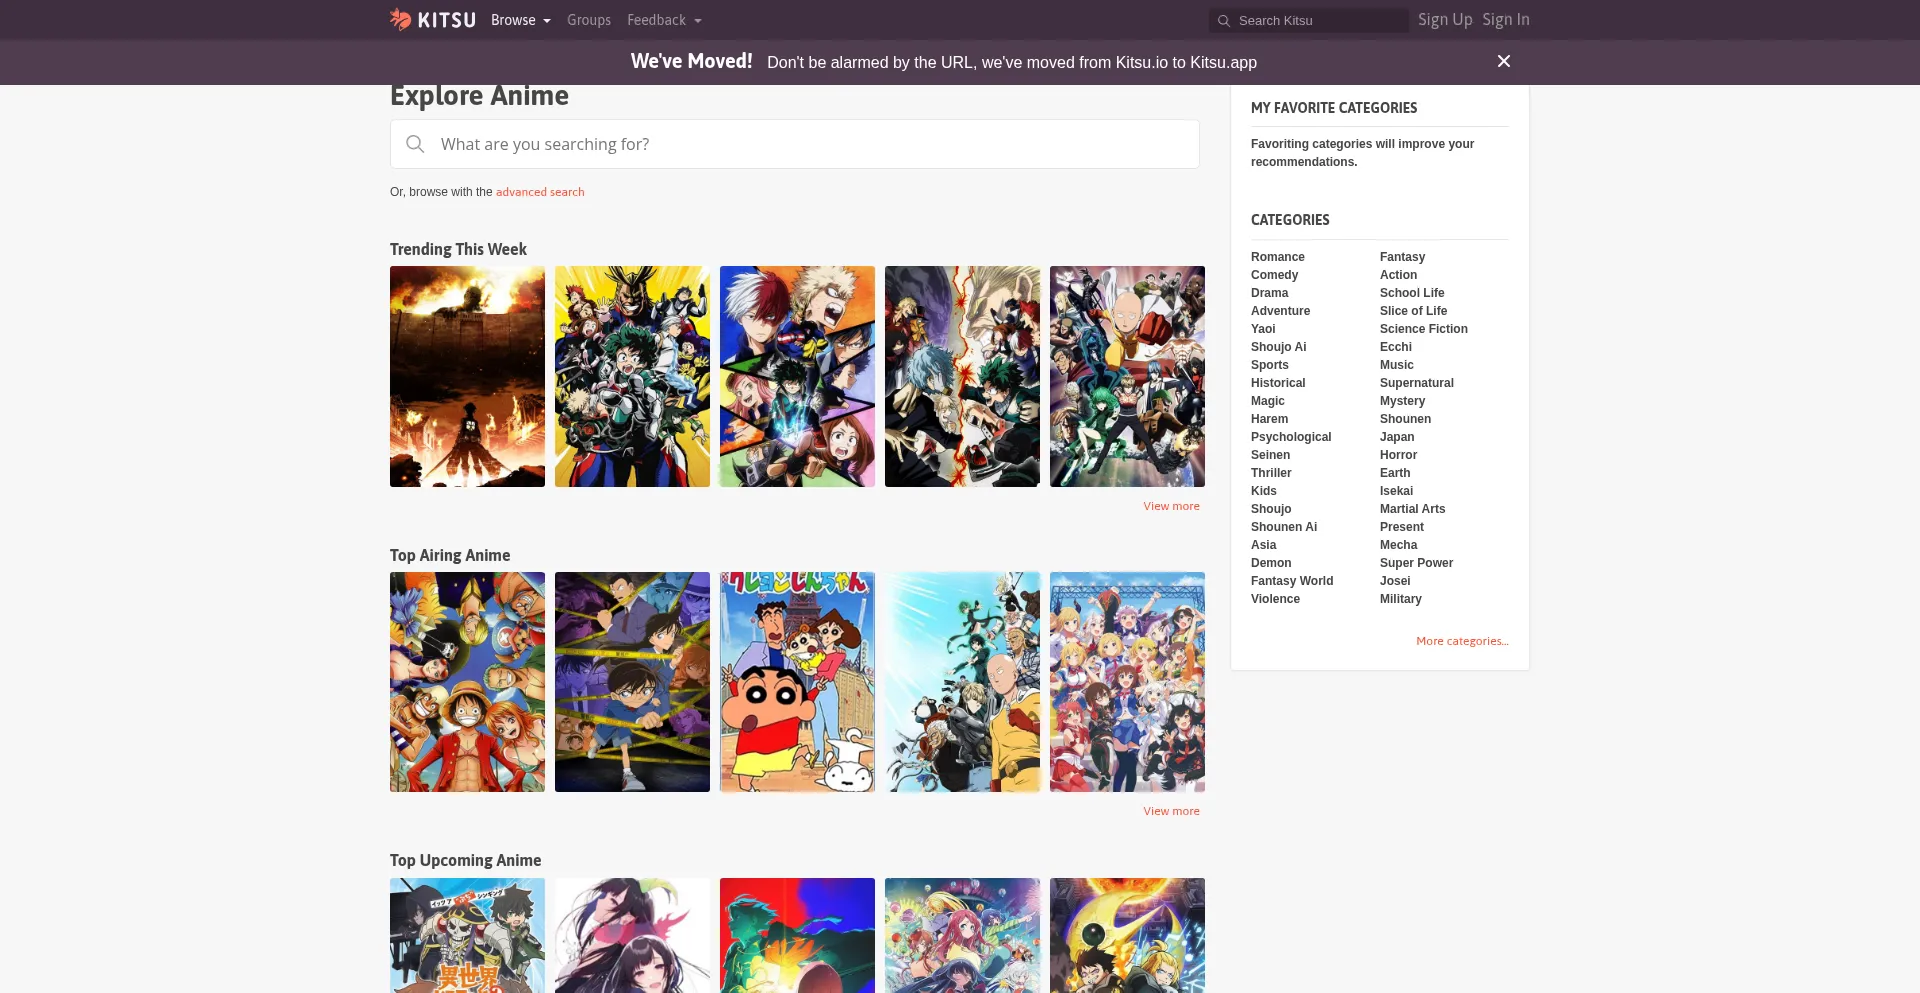
Task: Expand the Browse dropdown menu
Action: point(520,20)
